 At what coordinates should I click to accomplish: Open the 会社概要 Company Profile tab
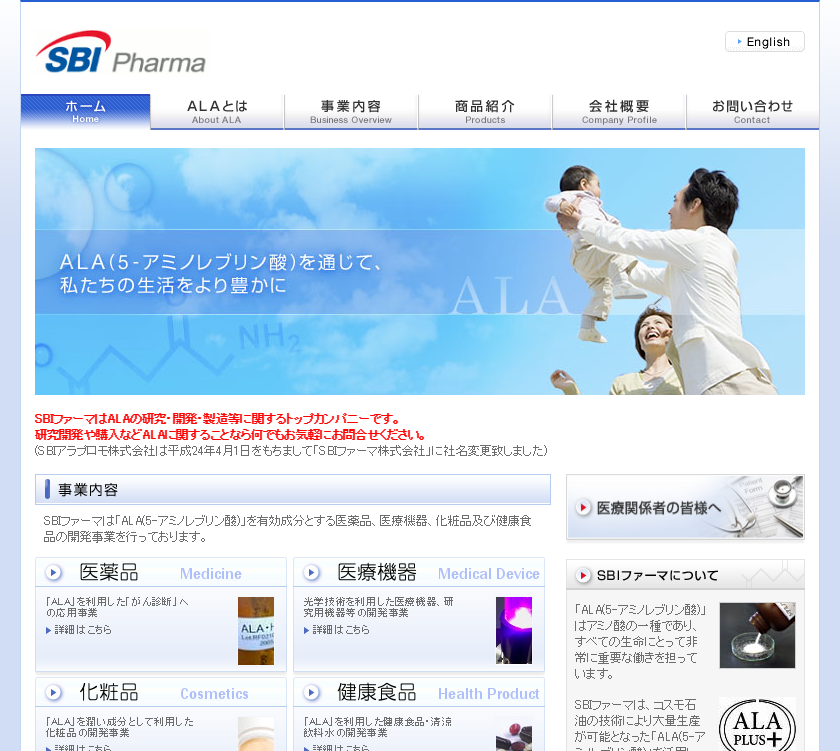(619, 111)
